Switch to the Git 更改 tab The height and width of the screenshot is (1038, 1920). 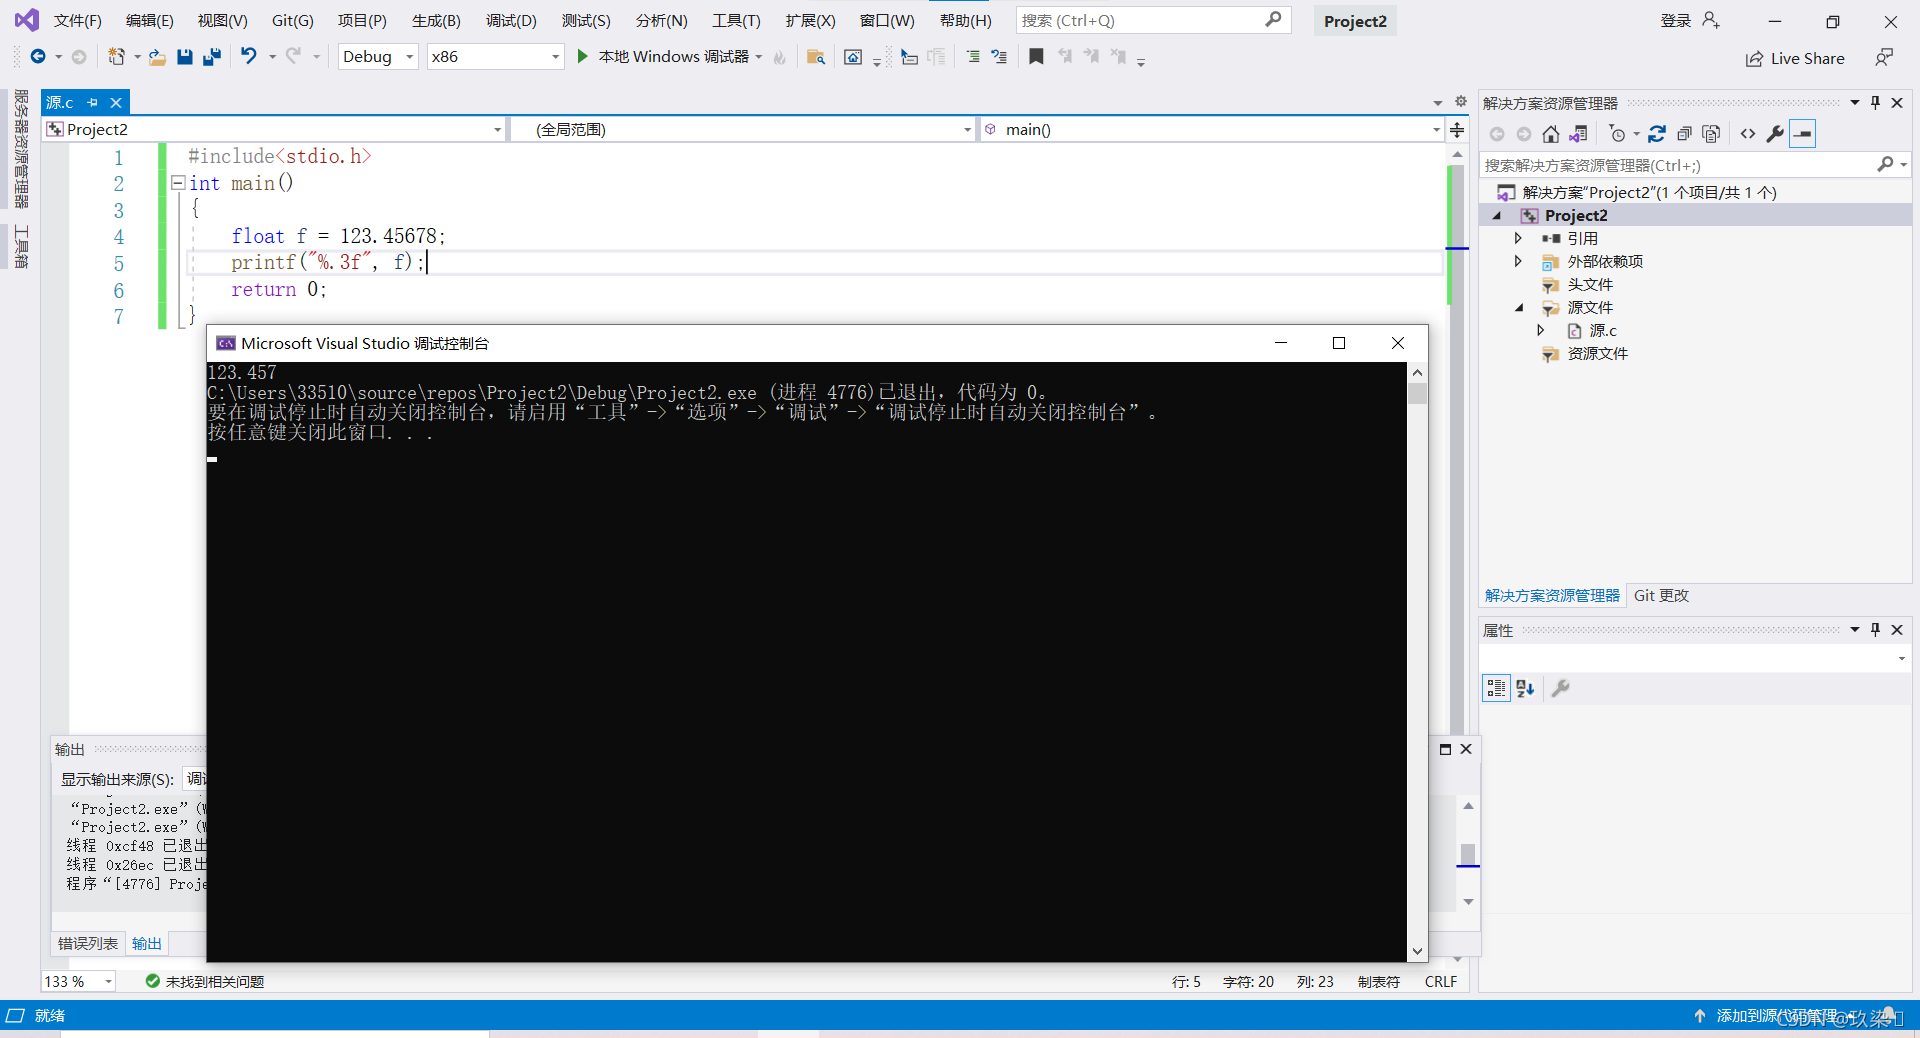coord(1661,595)
